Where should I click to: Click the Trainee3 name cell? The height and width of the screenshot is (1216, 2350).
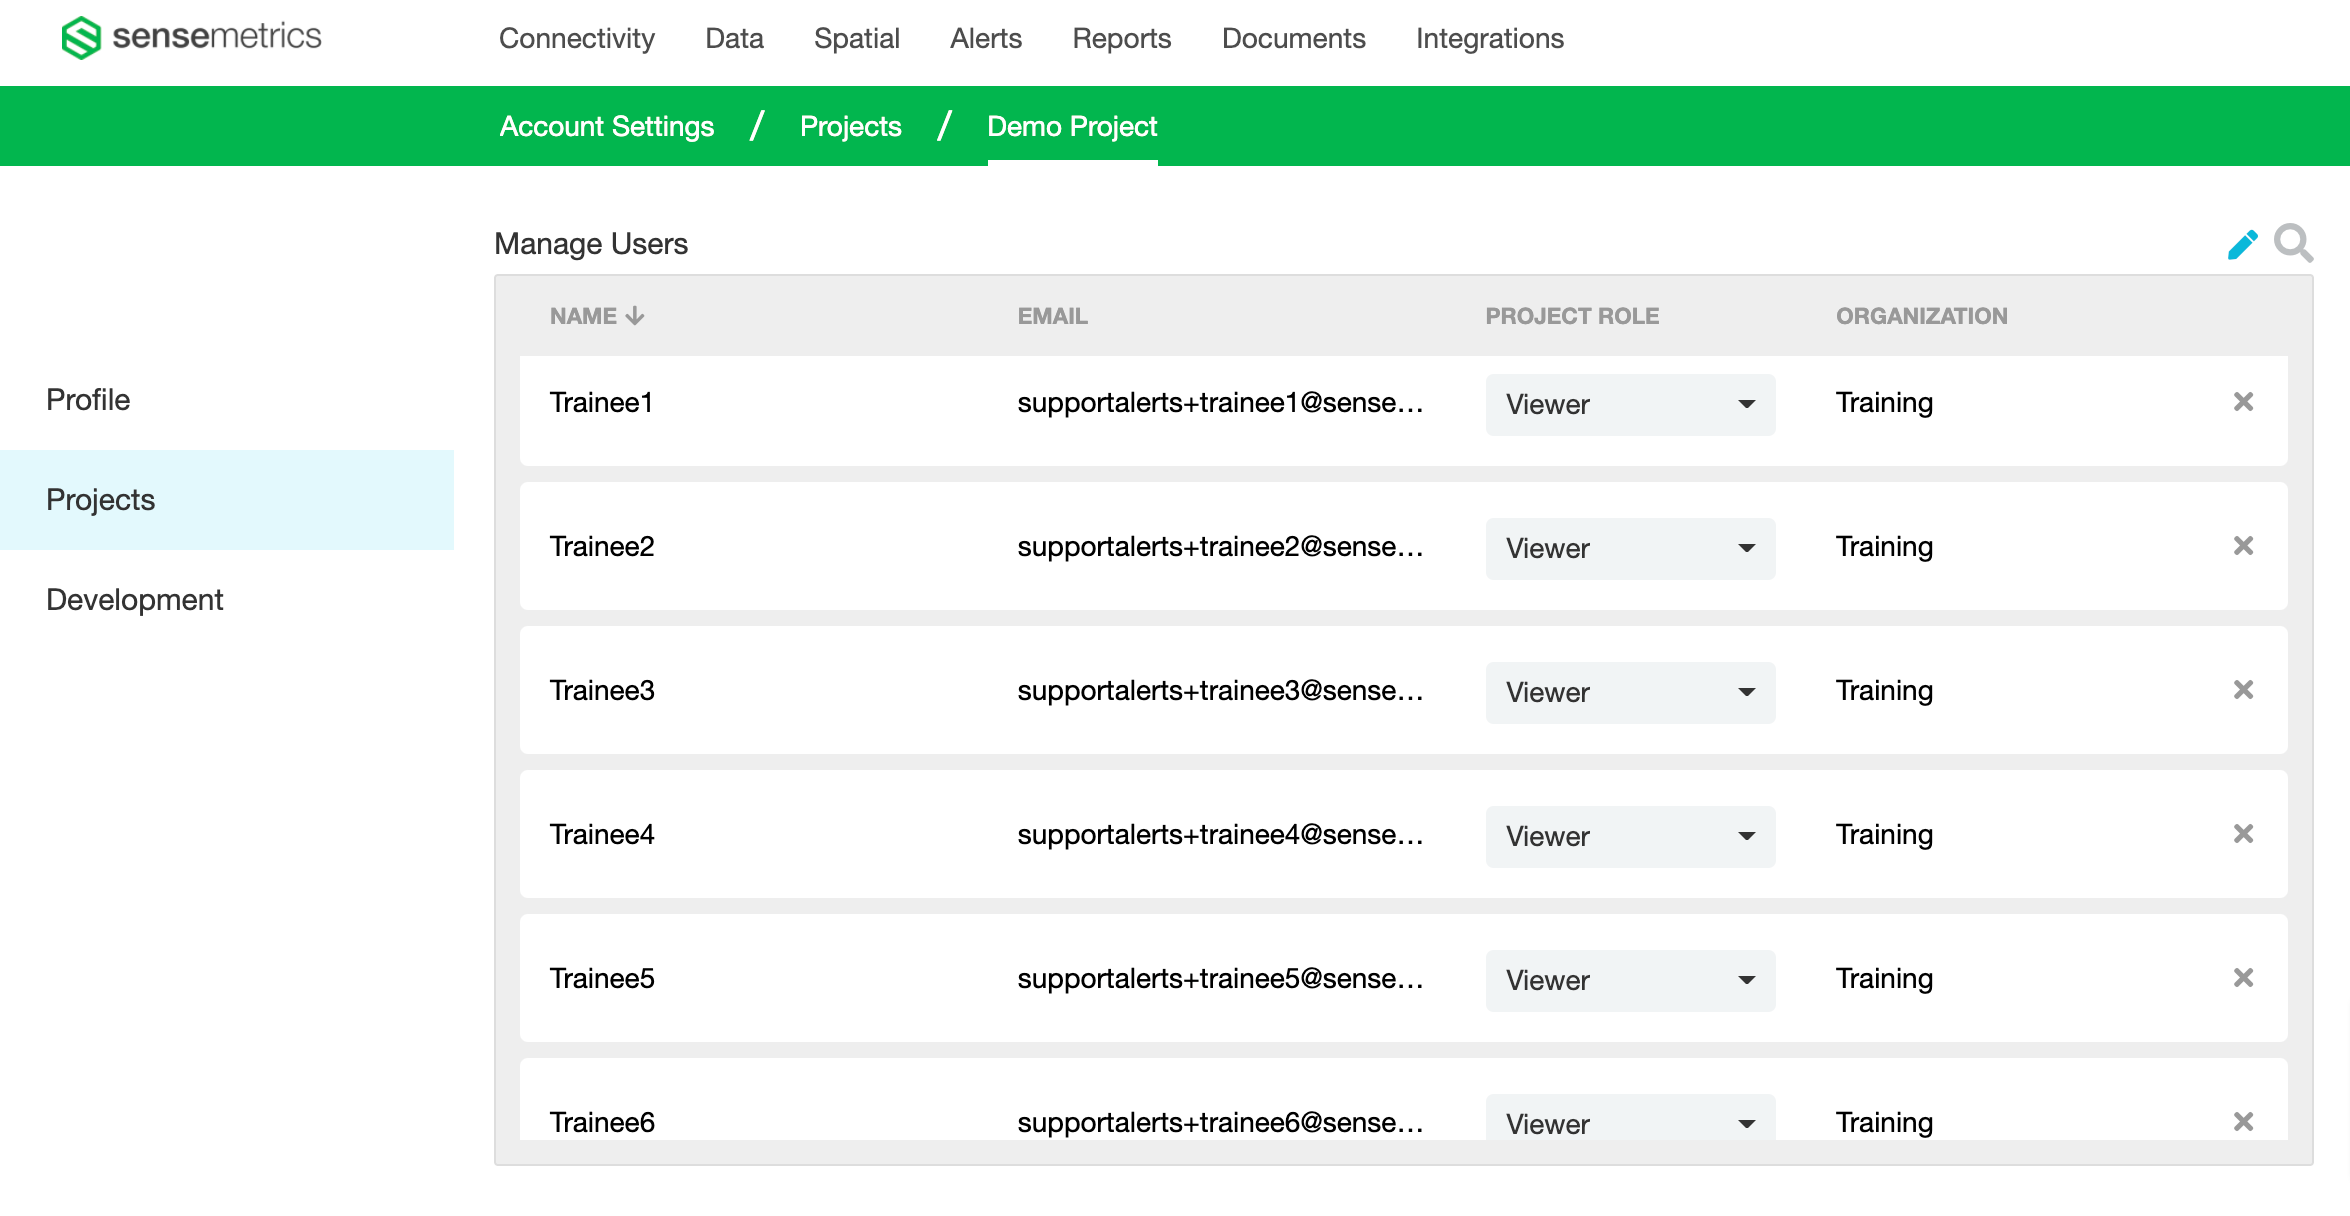pyautogui.click(x=602, y=690)
